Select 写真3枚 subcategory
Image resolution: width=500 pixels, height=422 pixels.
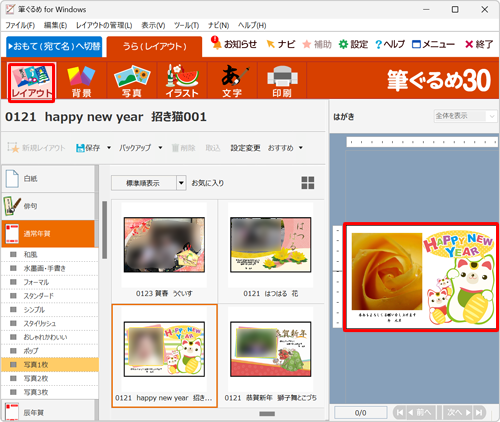50,392
